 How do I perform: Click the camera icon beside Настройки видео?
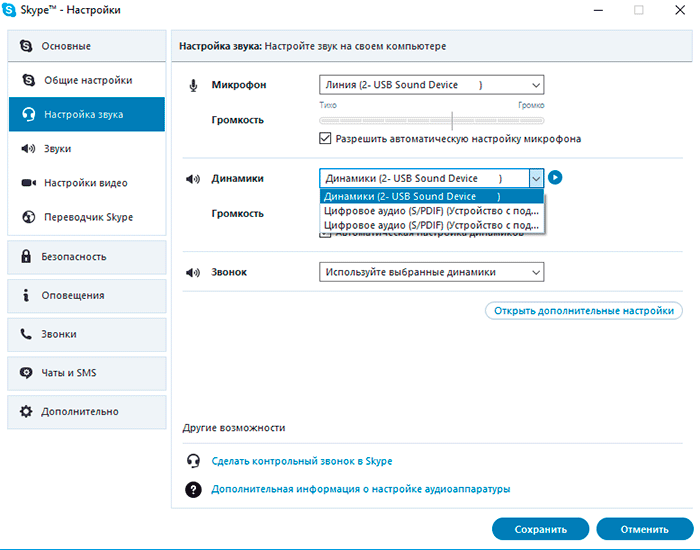pyautogui.click(x=29, y=183)
